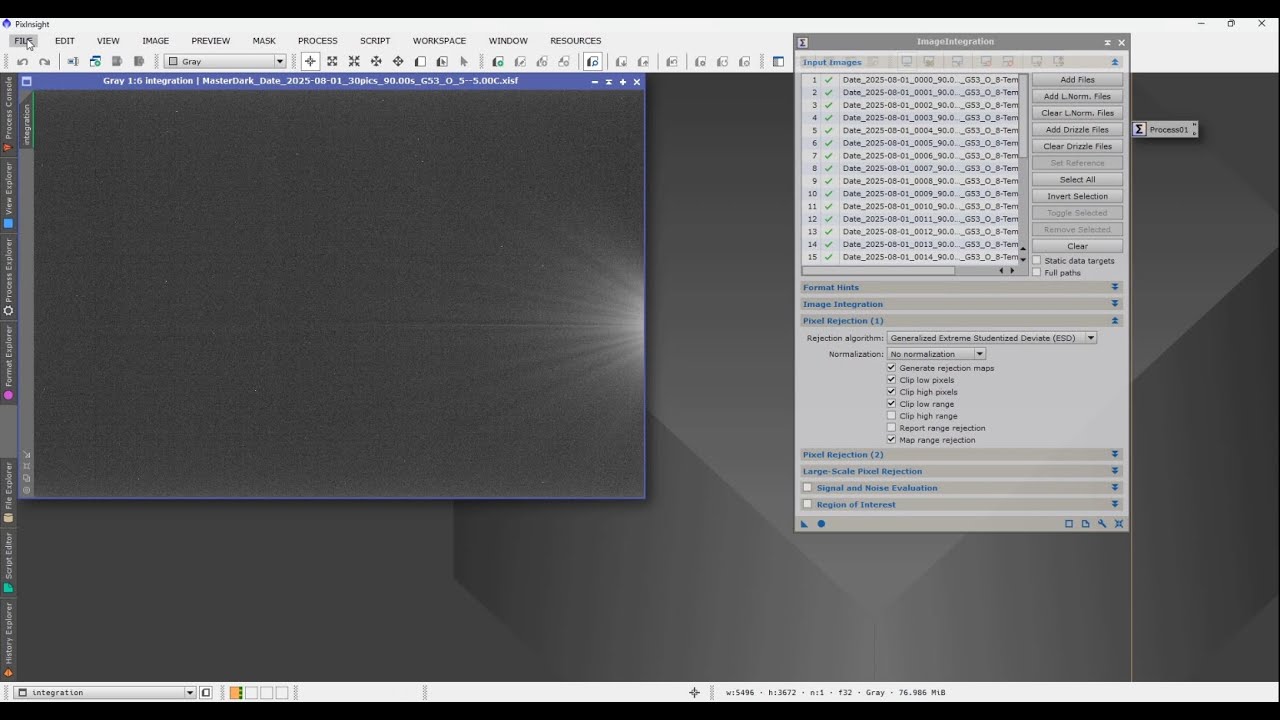Click Apply Global circle in ImageIntegration
This screenshot has height=720, width=1280.
(x=821, y=524)
